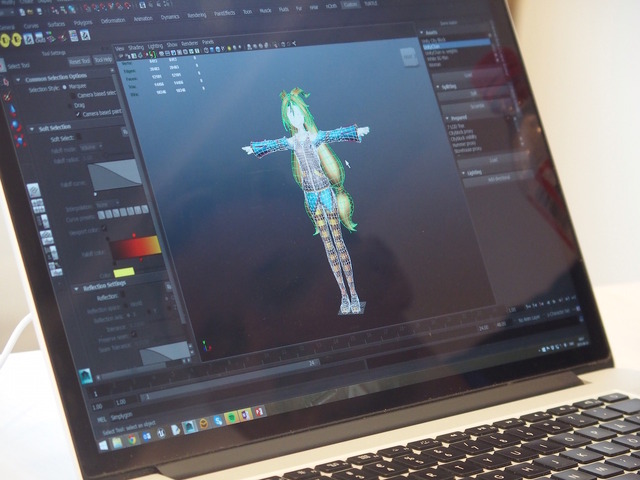Collapse the Assets section in right panel
This screenshot has height=480, width=640.
pos(421,32)
